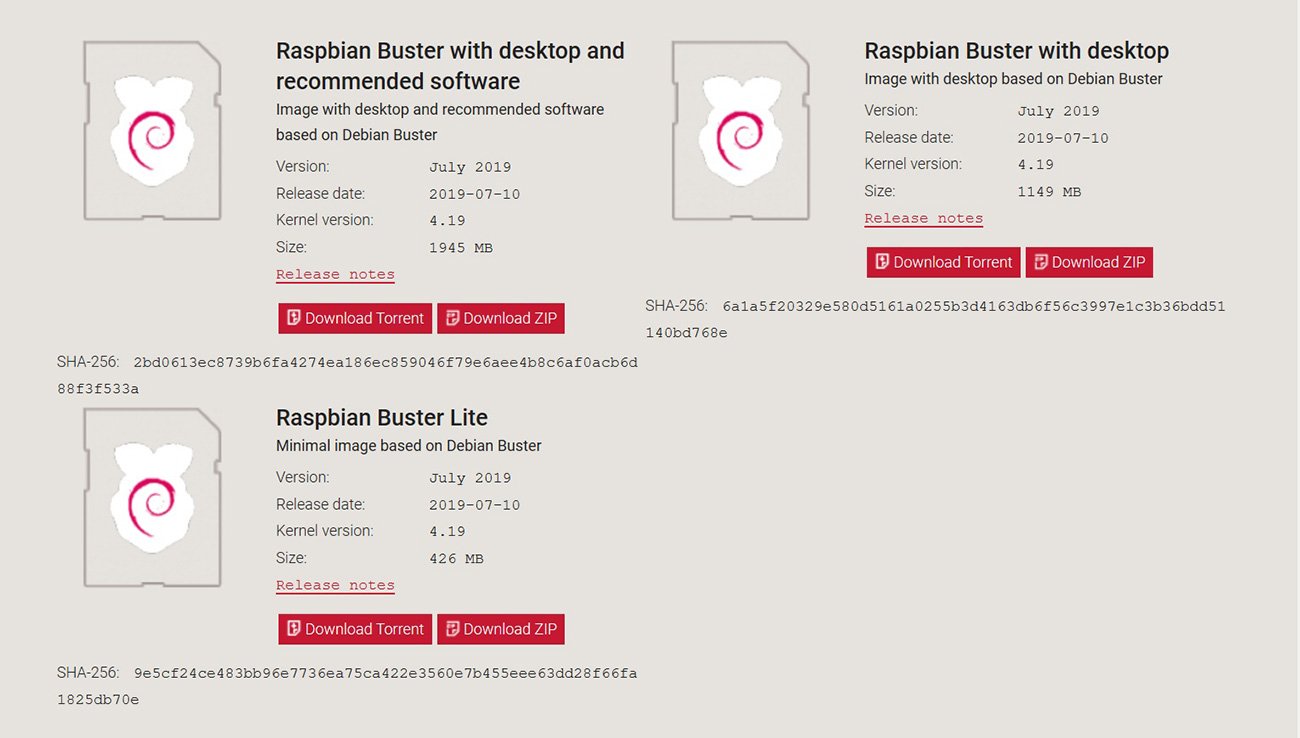Click the size value 426 MB

click(456, 559)
